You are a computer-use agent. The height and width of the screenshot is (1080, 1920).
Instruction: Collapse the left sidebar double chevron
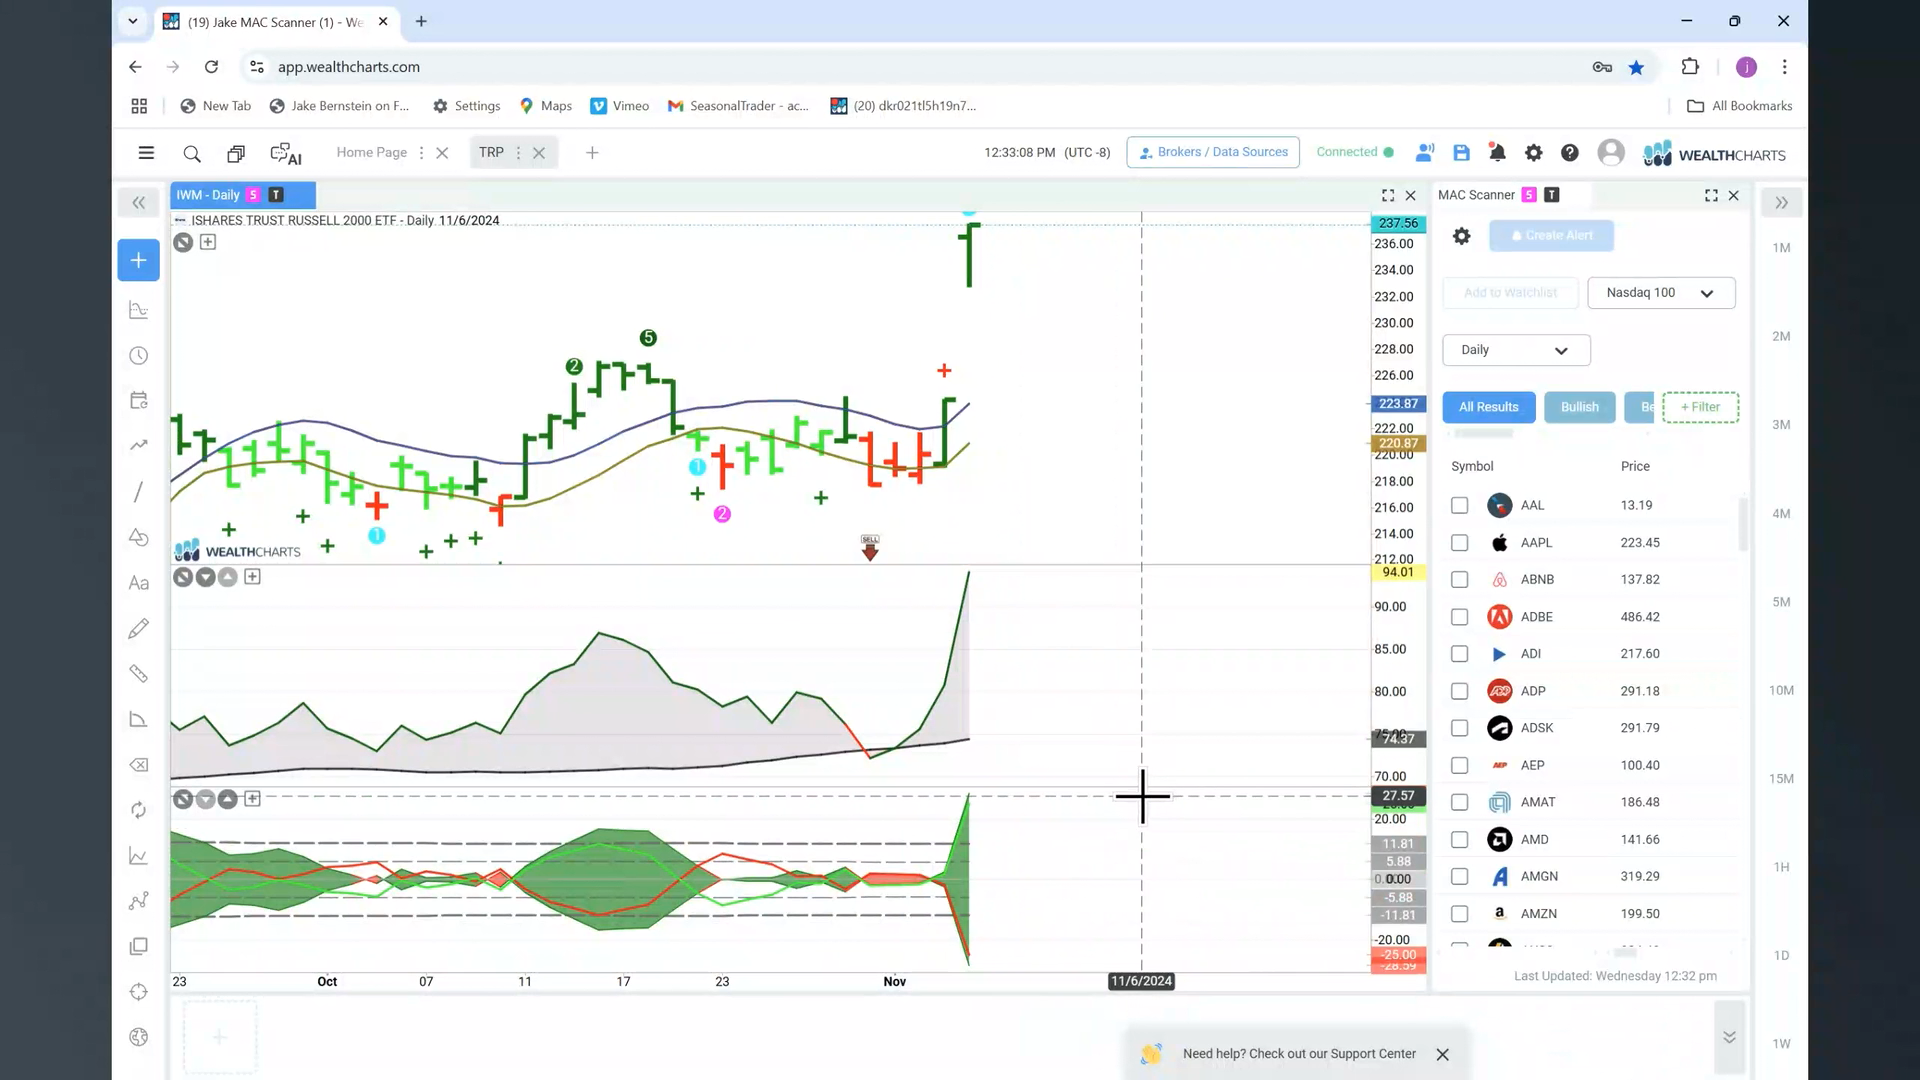pos(138,203)
